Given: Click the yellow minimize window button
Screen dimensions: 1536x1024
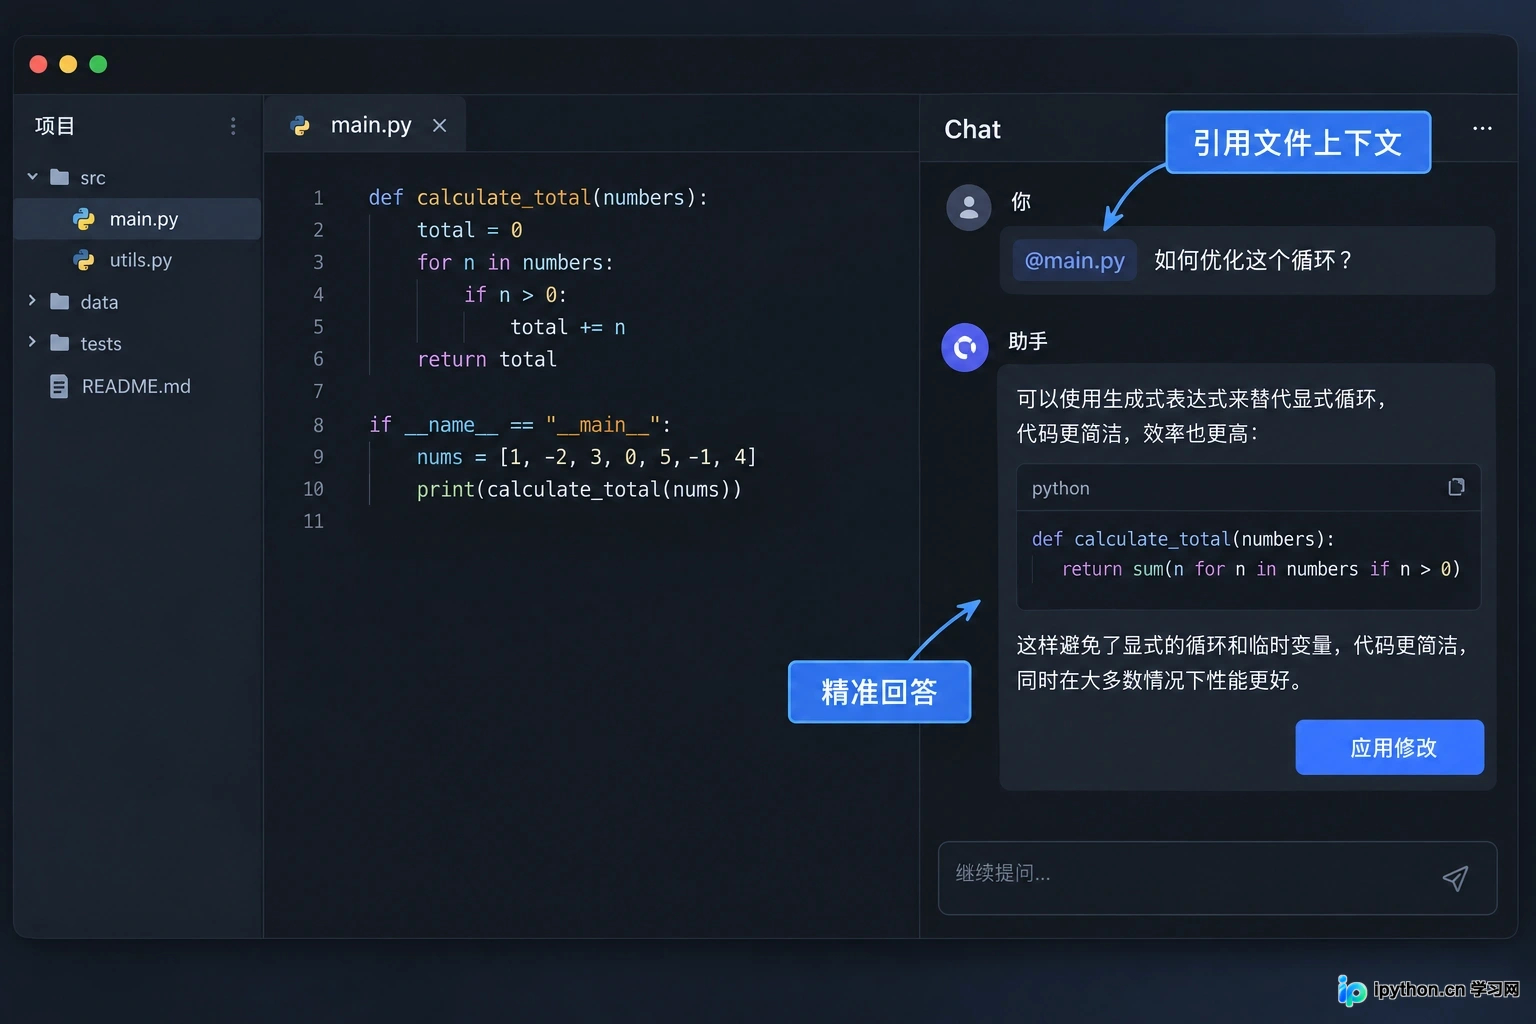Looking at the screenshot, I should click(x=68, y=64).
